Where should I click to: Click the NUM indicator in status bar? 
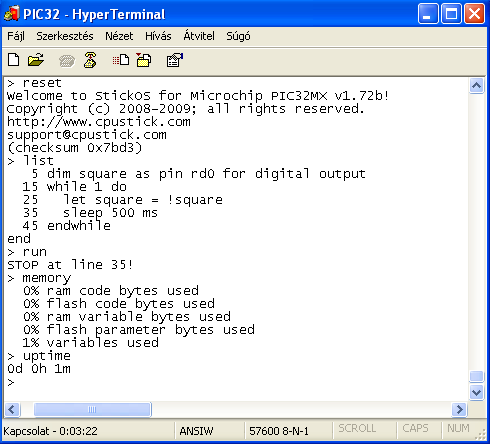click(458, 428)
